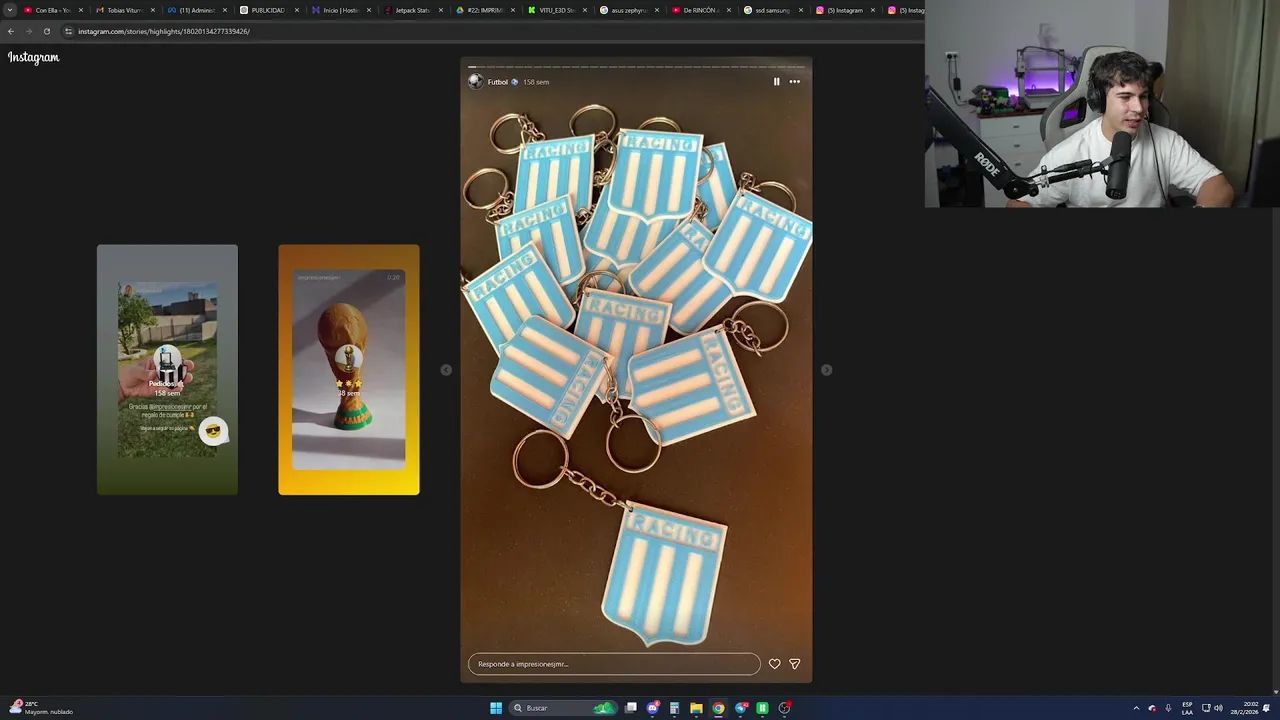Show hidden system tray icons
The image size is (1280, 720).
(1136, 708)
